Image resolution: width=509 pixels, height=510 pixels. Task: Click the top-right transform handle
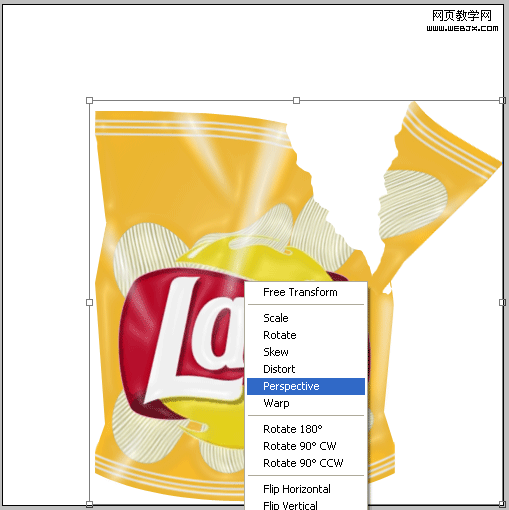point(502,100)
